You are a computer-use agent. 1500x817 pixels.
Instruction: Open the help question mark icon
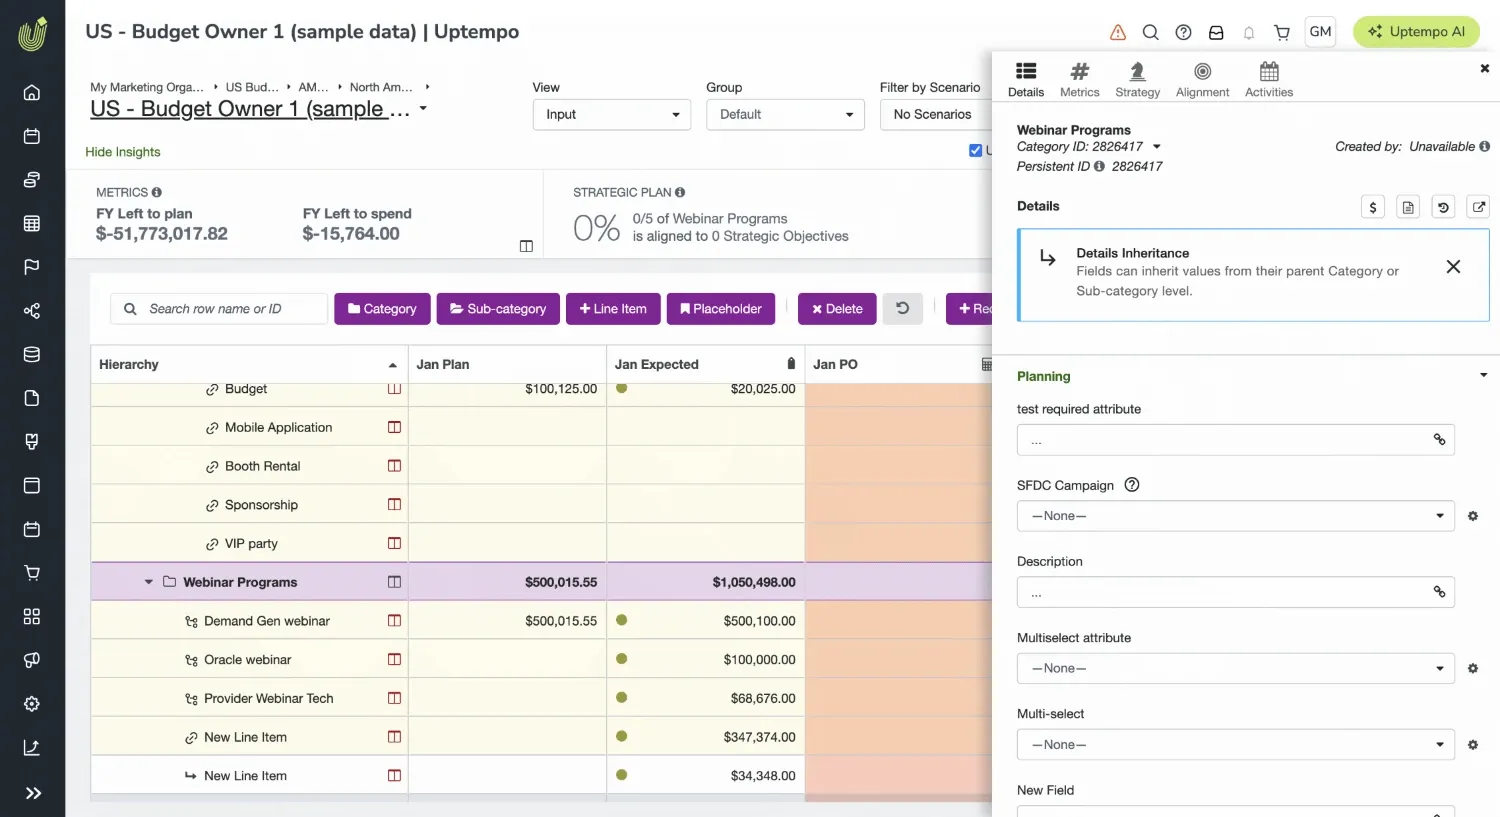tap(1183, 32)
